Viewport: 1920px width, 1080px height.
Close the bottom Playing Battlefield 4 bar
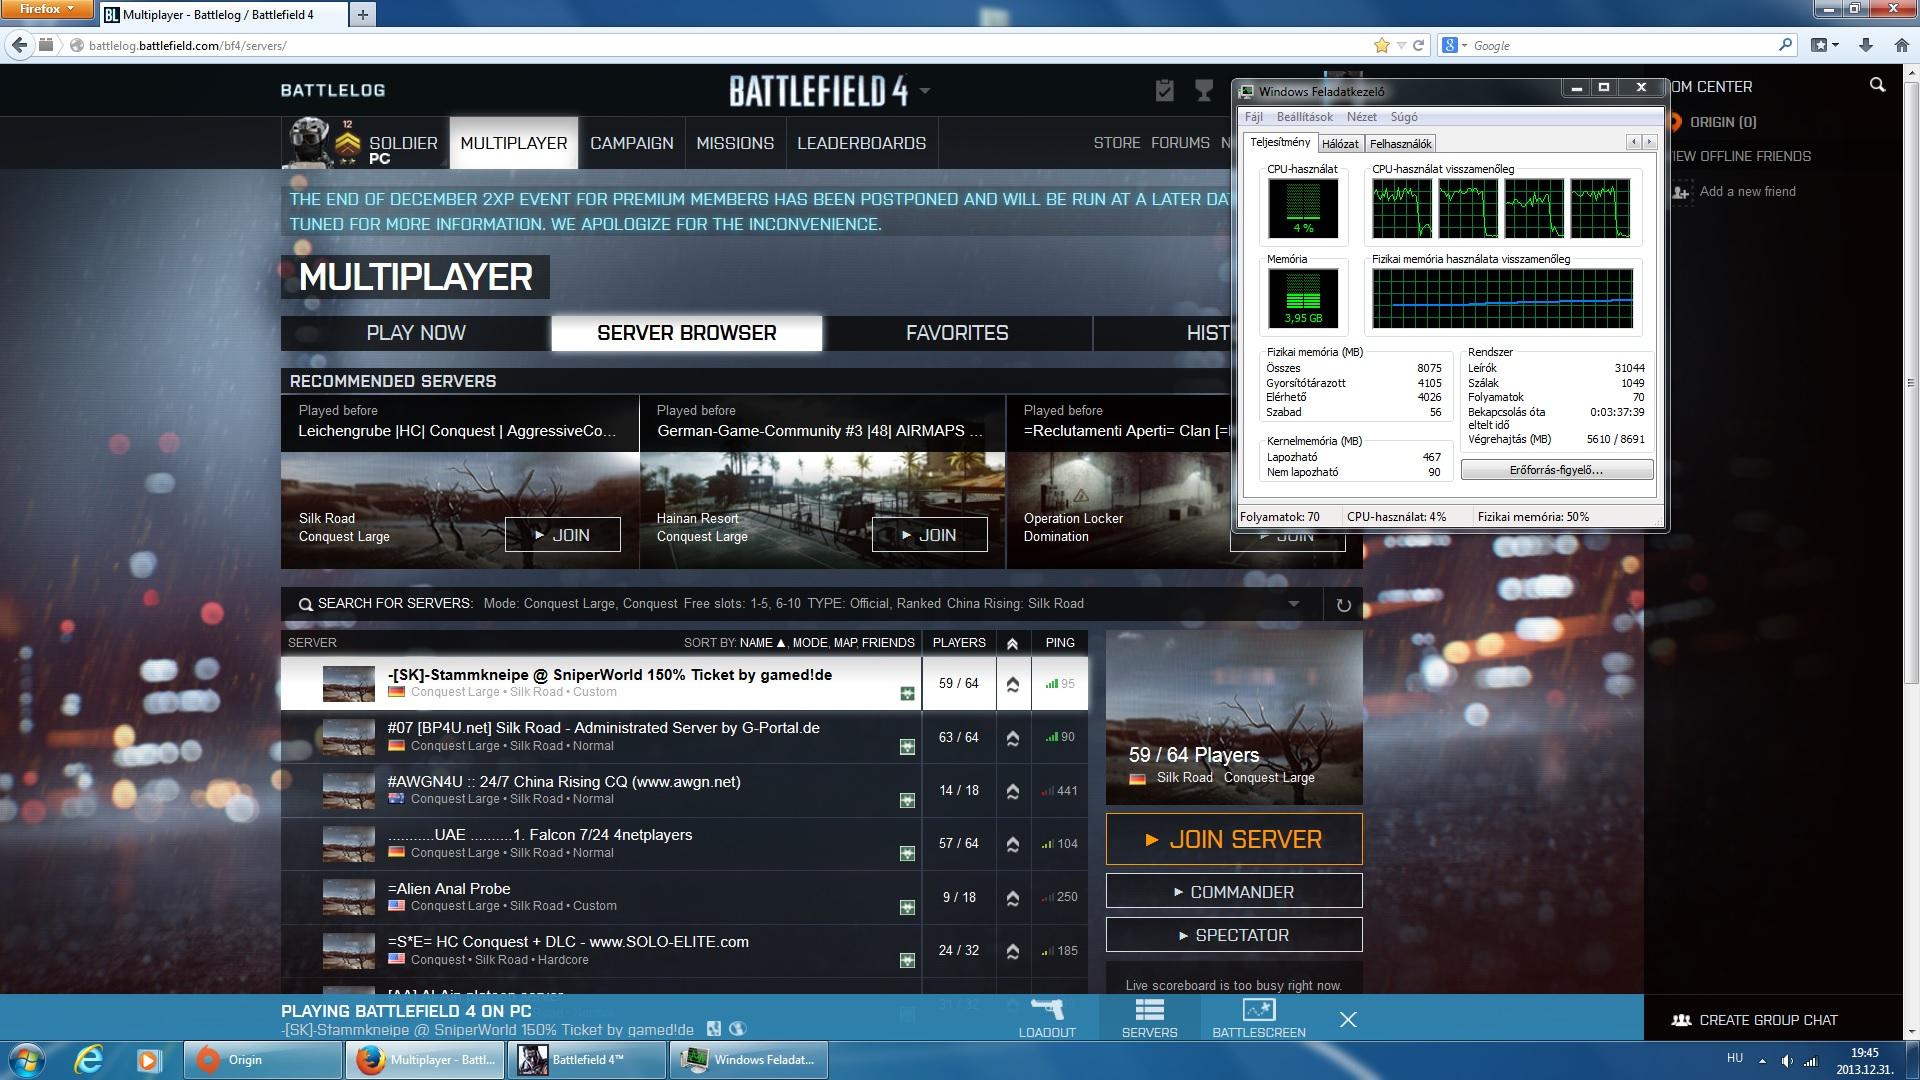tap(1348, 1019)
